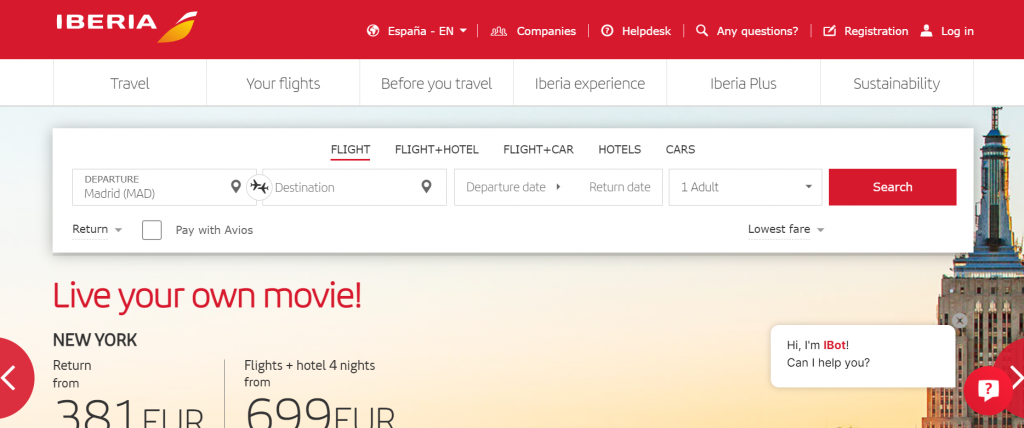This screenshot has height=428, width=1024.
Task: Open the Travel menu
Action: 130,84
